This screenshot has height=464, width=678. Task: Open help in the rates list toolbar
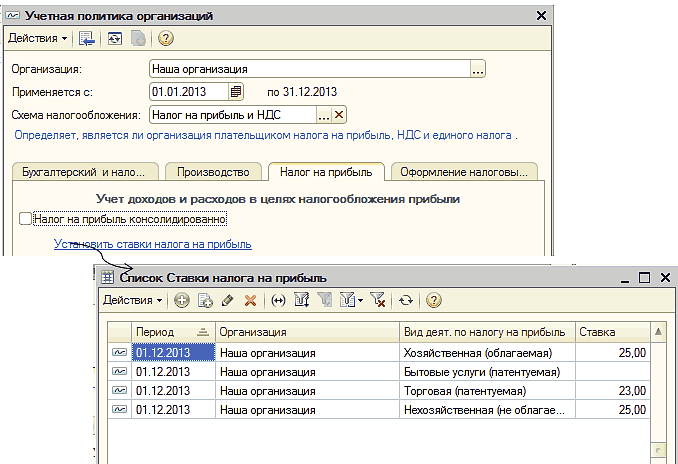(x=434, y=299)
